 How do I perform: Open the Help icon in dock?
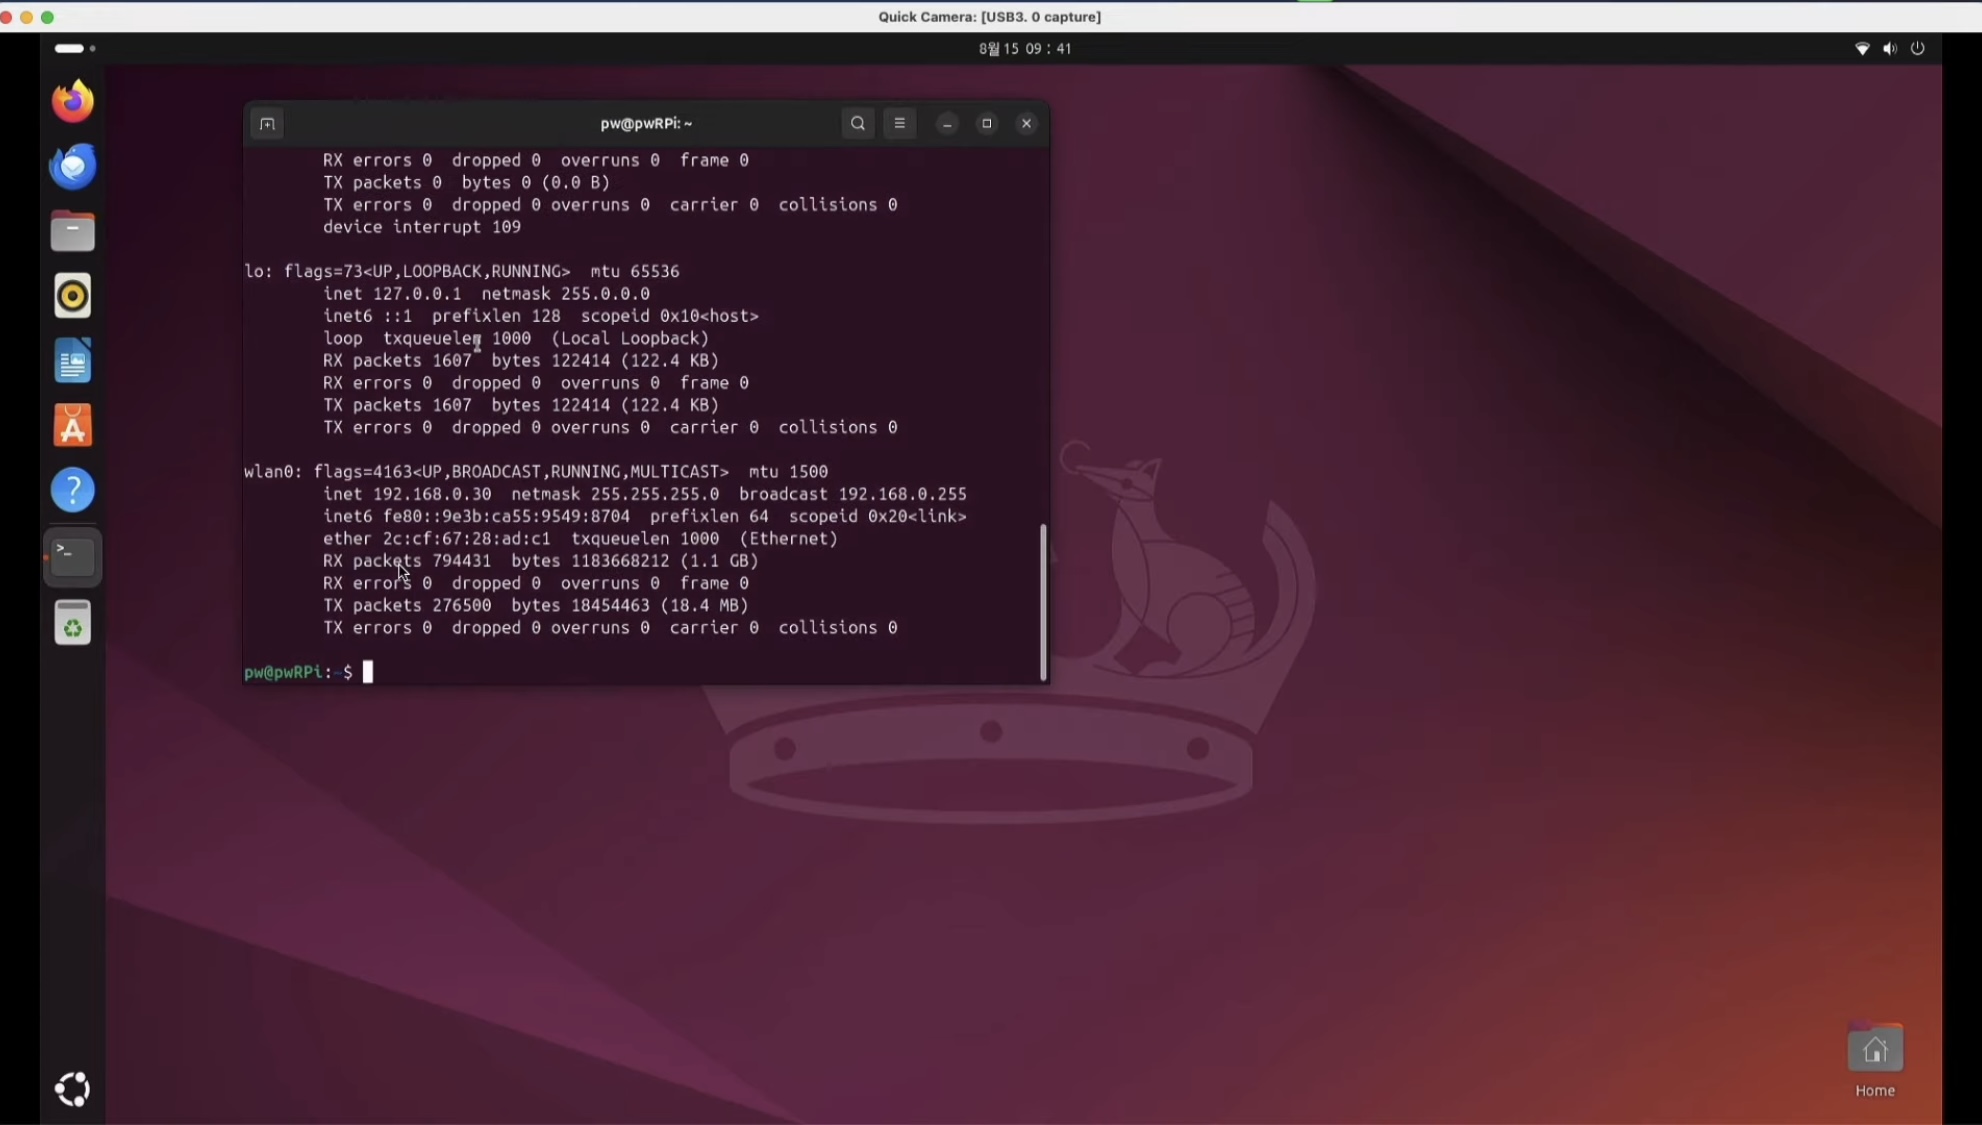pos(72,491)
